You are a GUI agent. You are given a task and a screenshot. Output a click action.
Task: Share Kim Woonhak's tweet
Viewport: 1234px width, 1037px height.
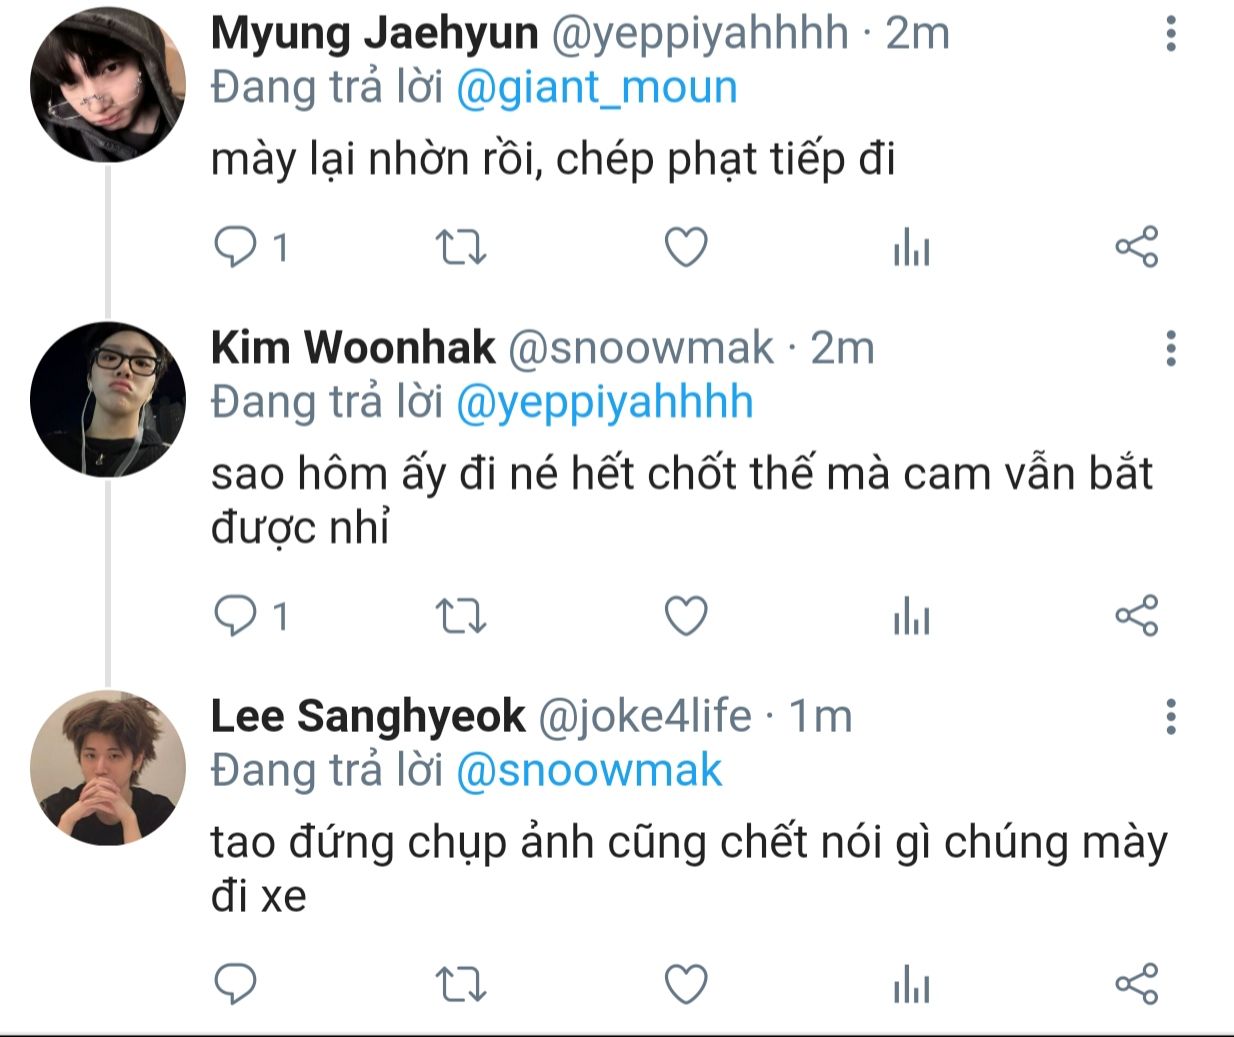pyautogui.click(x=1137, y=616)
